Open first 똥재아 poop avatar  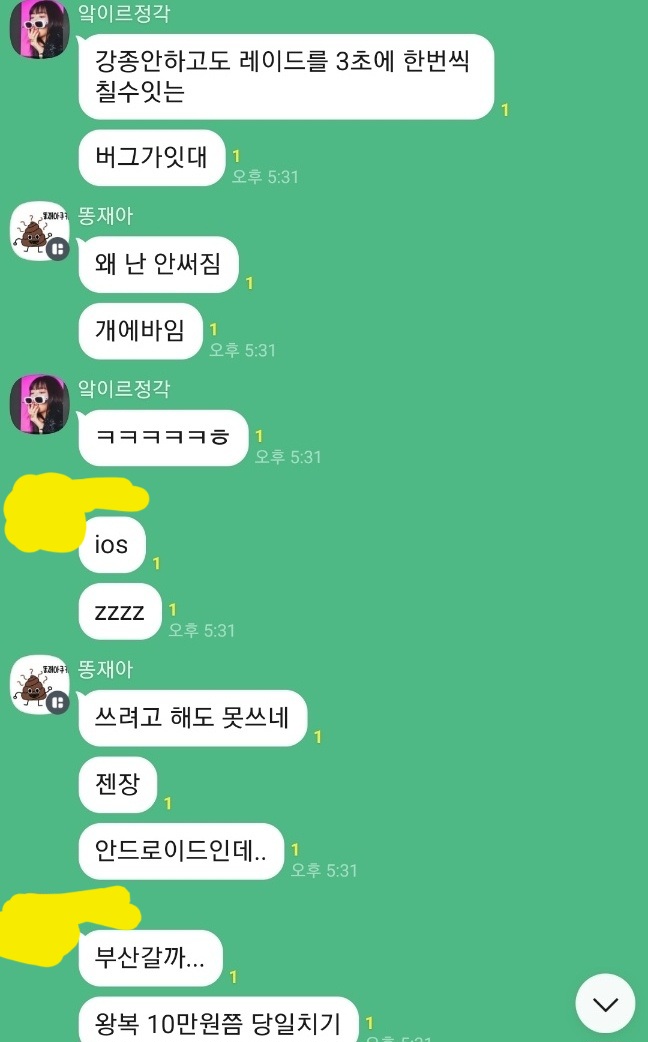coord(40,231)
